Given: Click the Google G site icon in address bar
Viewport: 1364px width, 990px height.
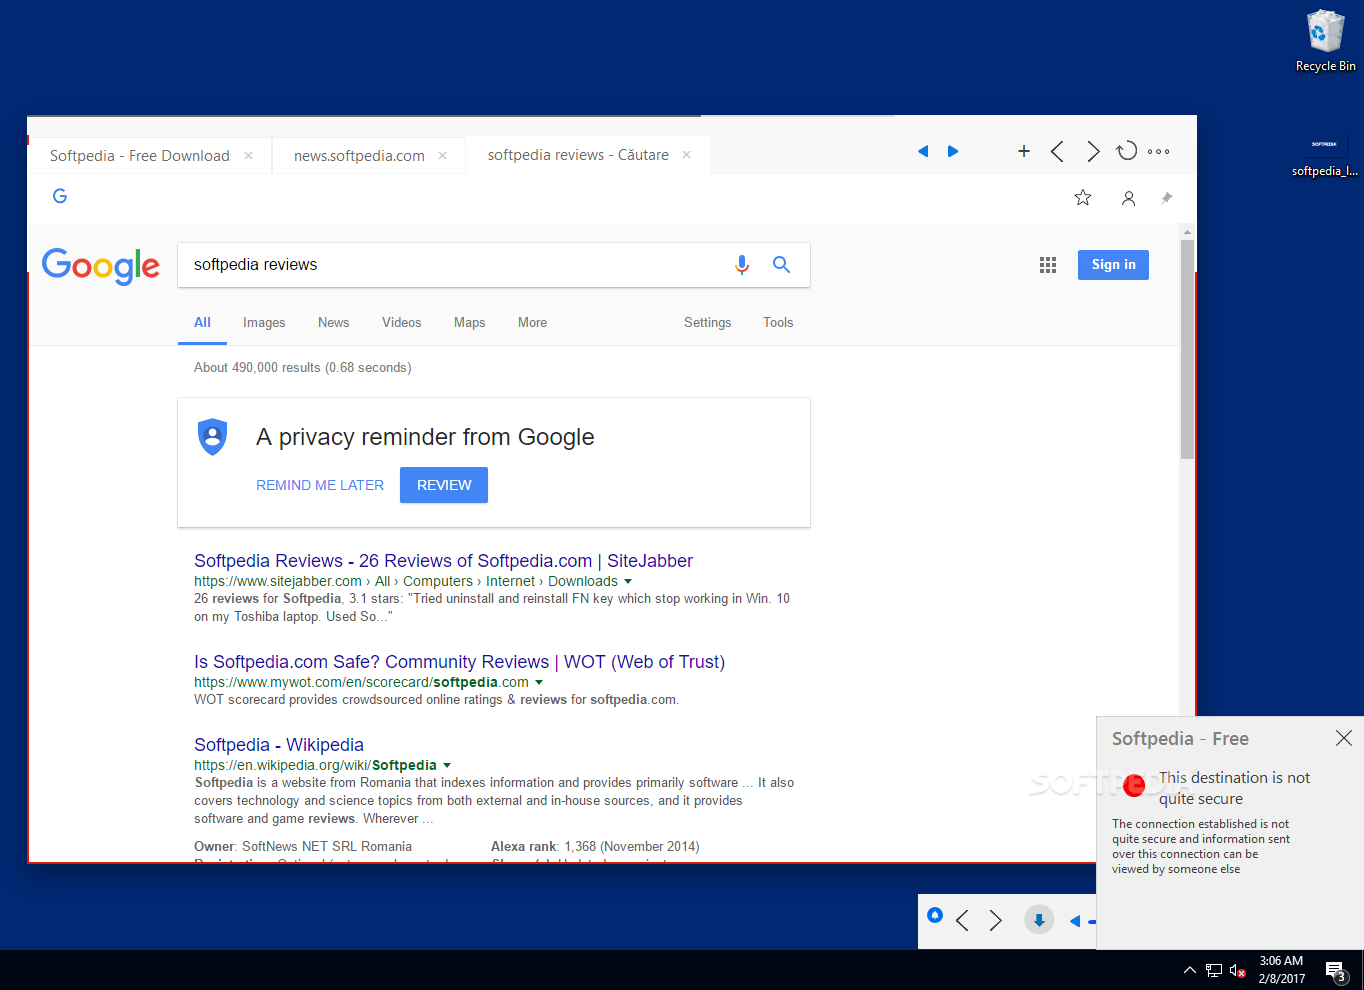Looking at the screenshot, I should [x=60, y=196].
